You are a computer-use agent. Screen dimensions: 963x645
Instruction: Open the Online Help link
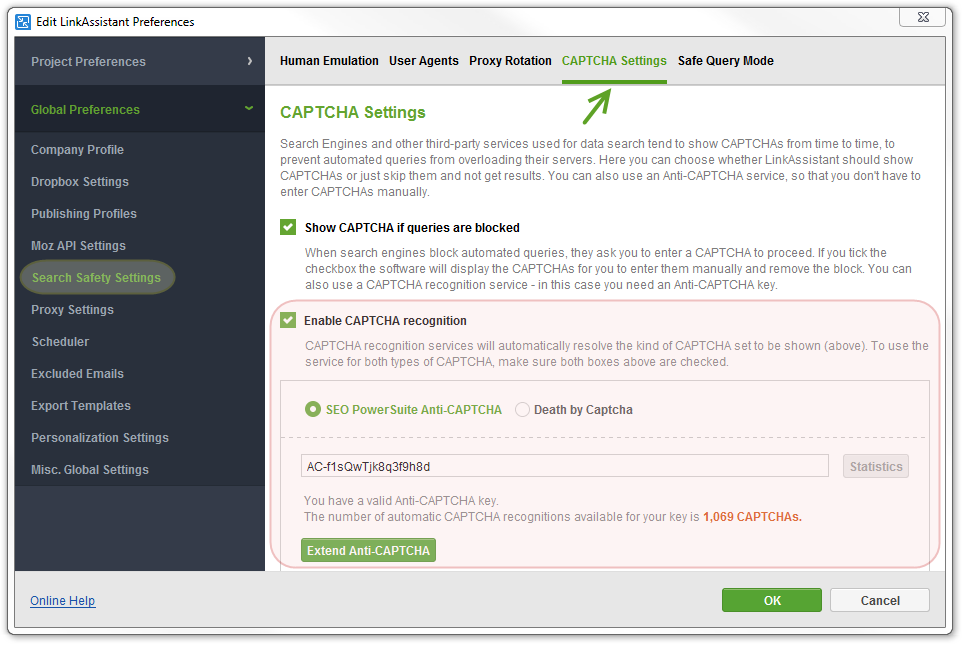[63, 601]
